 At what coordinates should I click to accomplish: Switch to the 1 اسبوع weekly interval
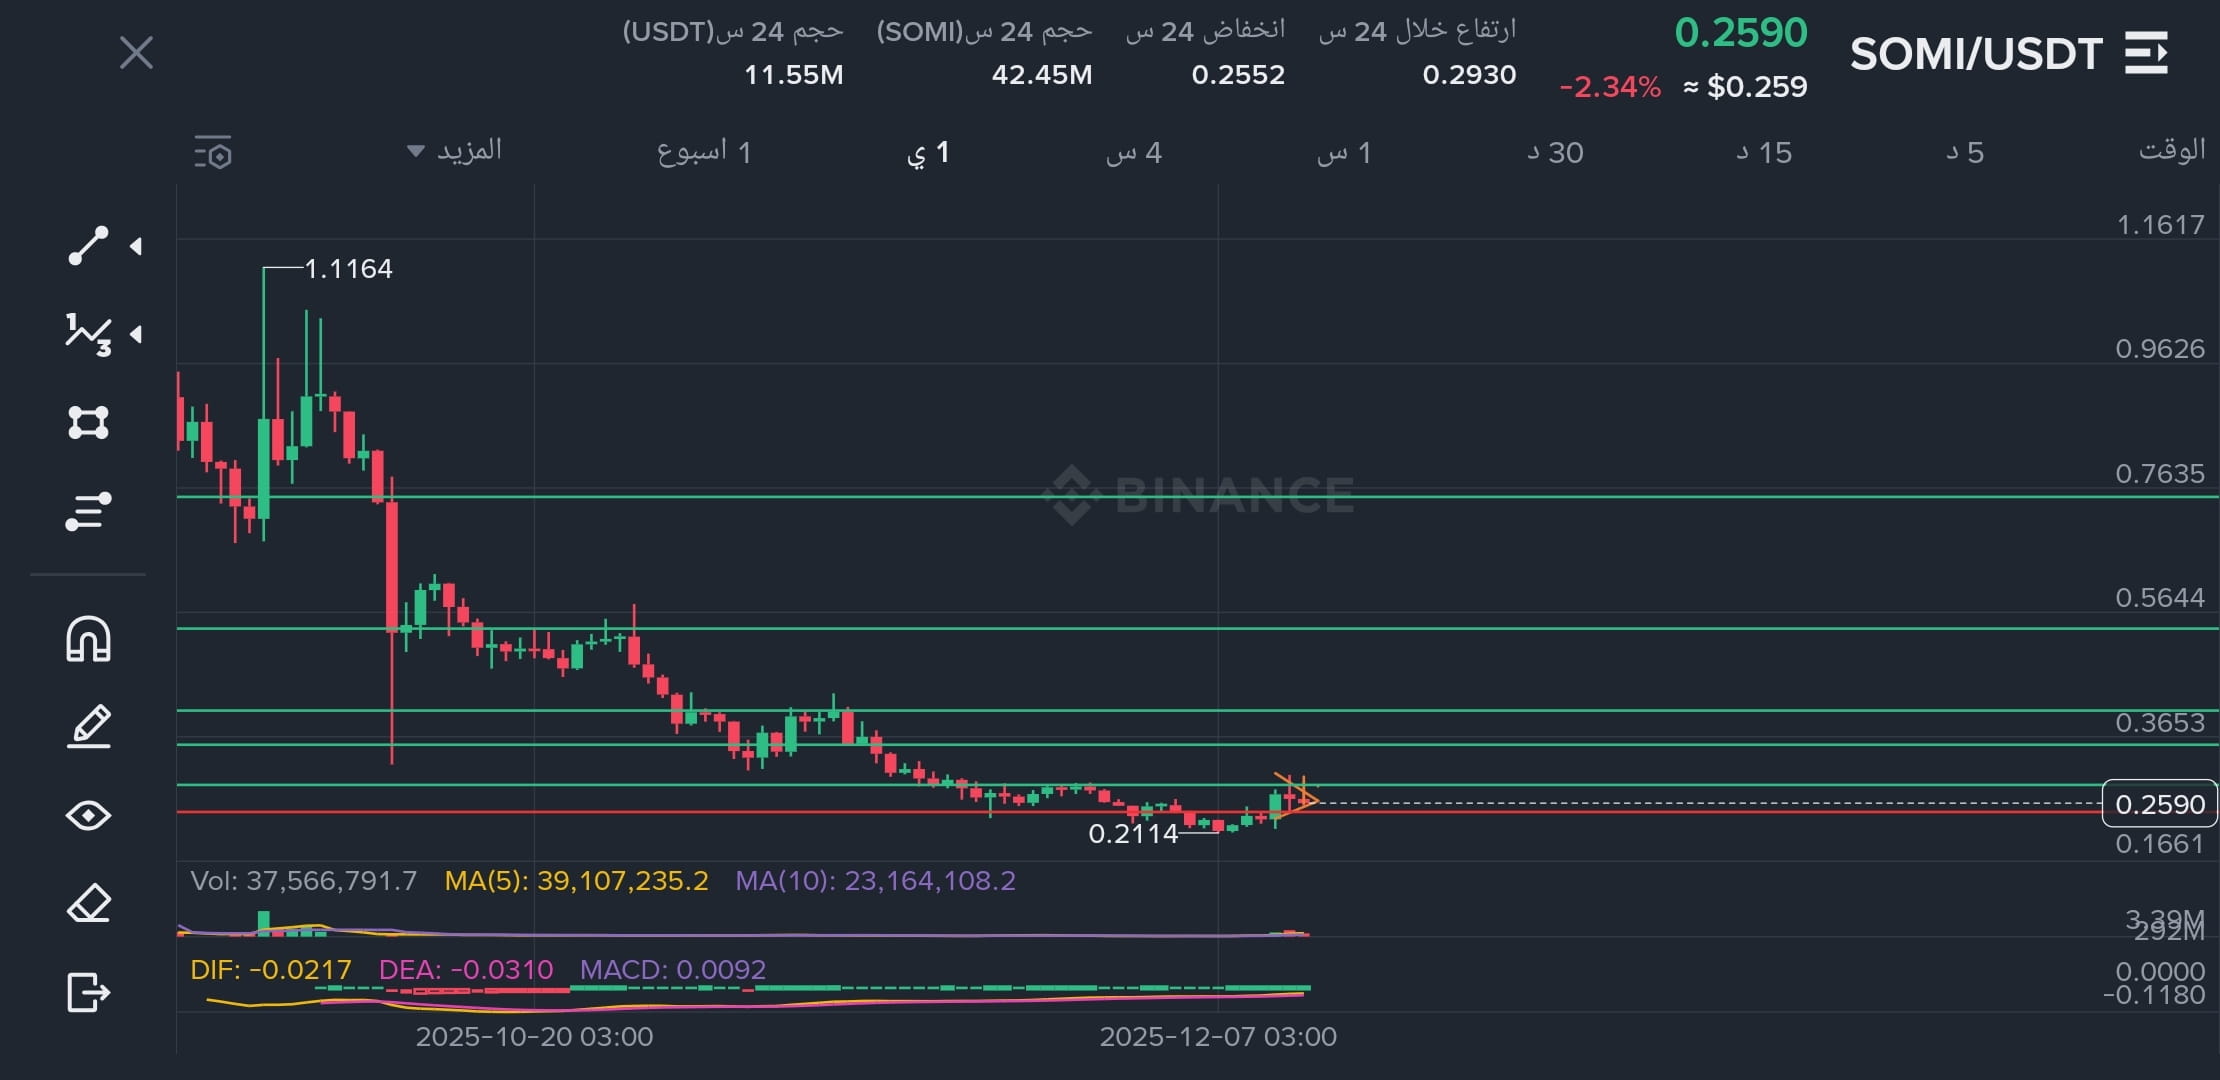[704, 152]
